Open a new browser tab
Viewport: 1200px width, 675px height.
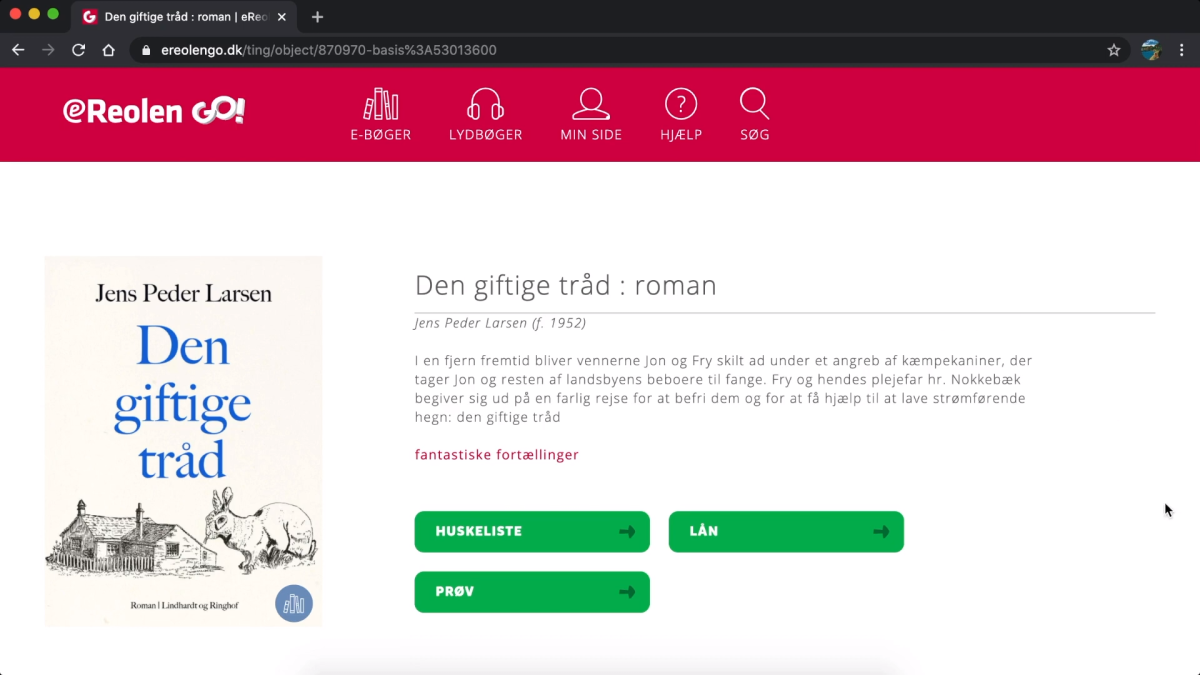point(318,17)
